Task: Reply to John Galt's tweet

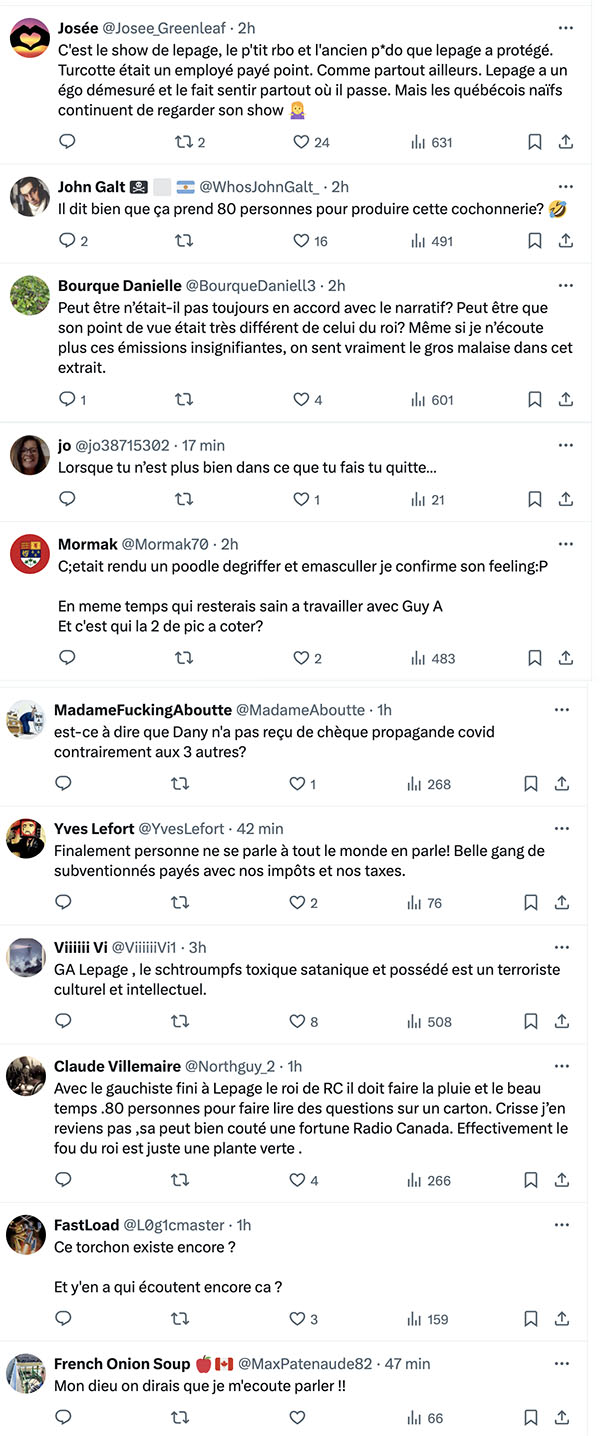Action: [67, 240]
